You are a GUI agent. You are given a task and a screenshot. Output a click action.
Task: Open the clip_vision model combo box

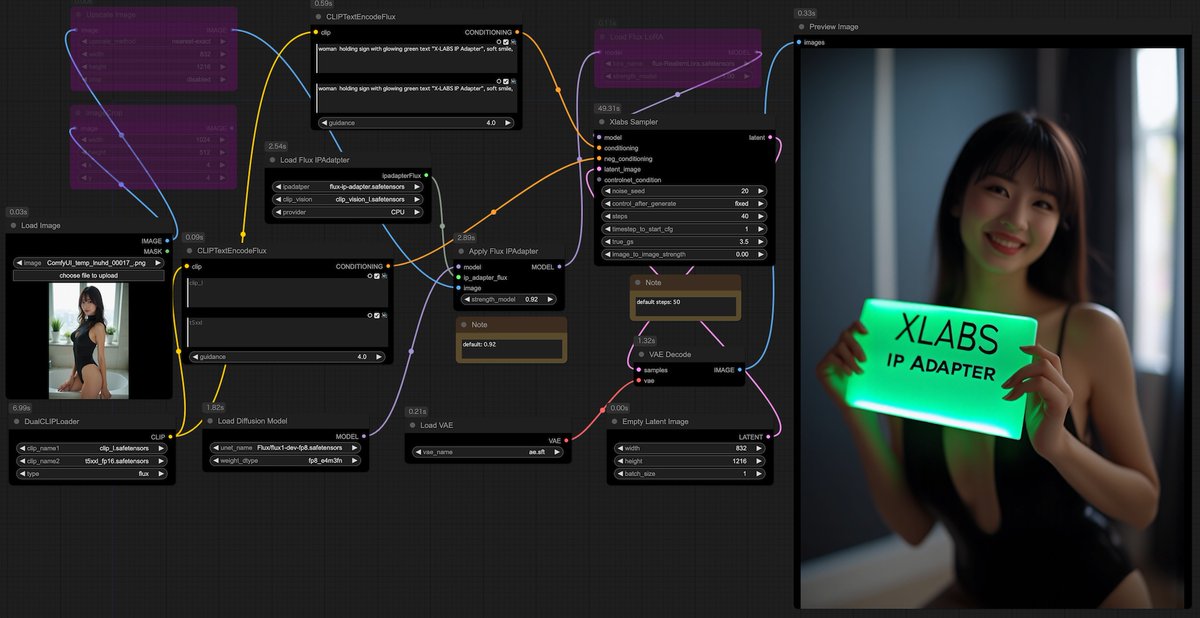tap(348, 199)
